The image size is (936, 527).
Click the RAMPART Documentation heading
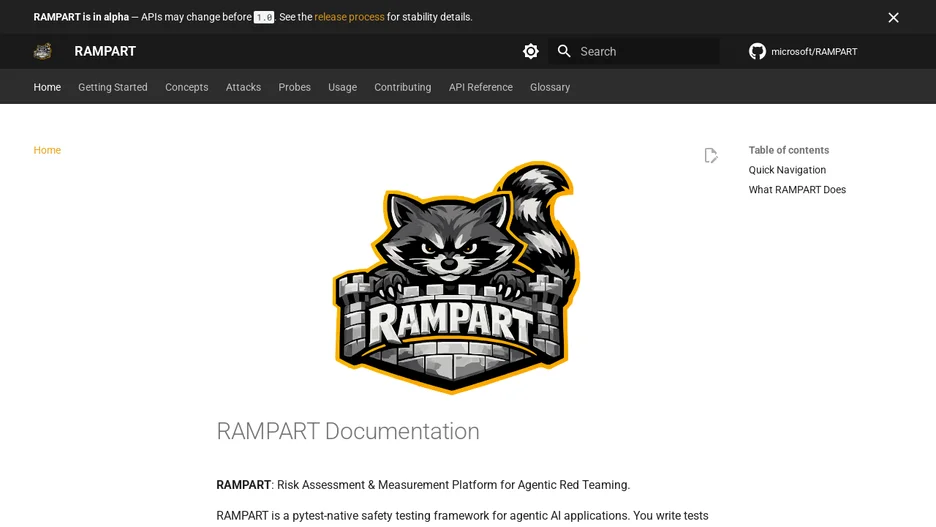(348, 432)
